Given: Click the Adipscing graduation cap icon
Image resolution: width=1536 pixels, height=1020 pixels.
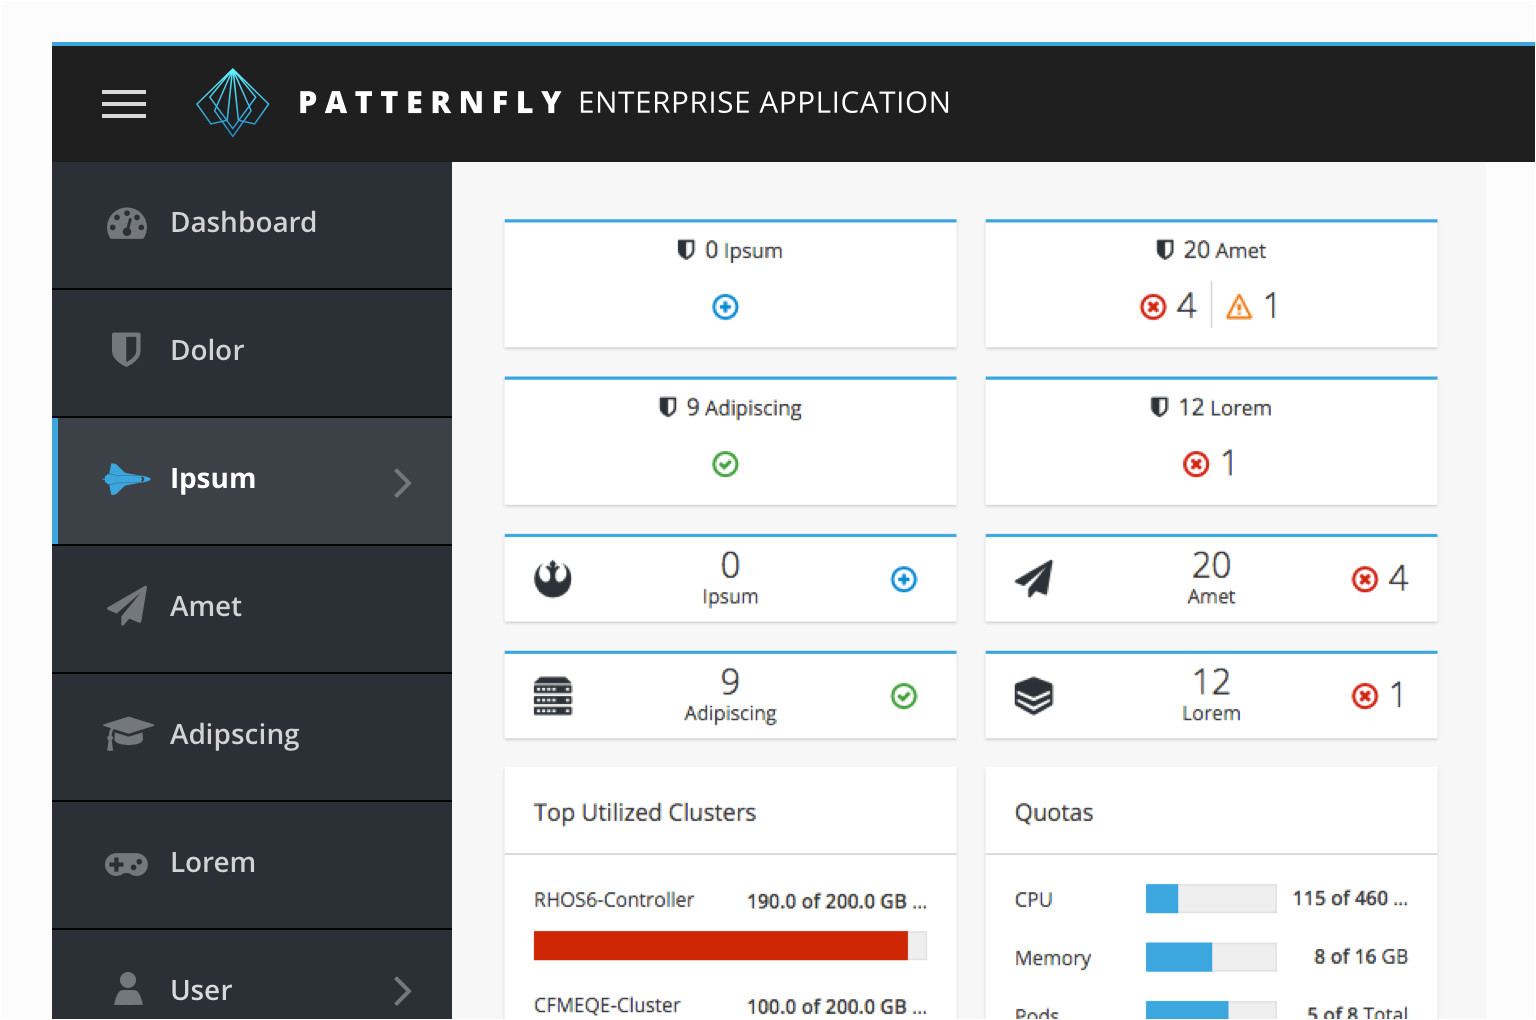Looking at the screenshot, I should point(128,733).
